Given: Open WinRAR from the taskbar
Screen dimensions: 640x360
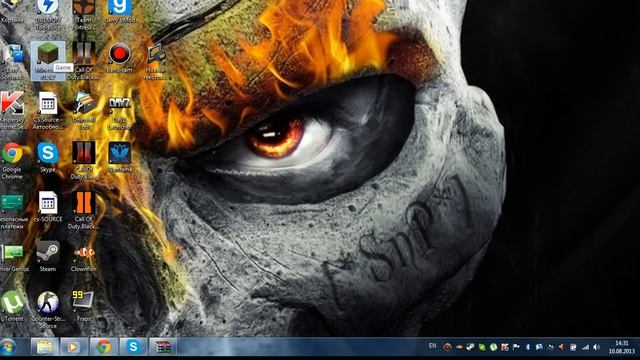Looking at the screenshot, I should [x=163, y=347].
